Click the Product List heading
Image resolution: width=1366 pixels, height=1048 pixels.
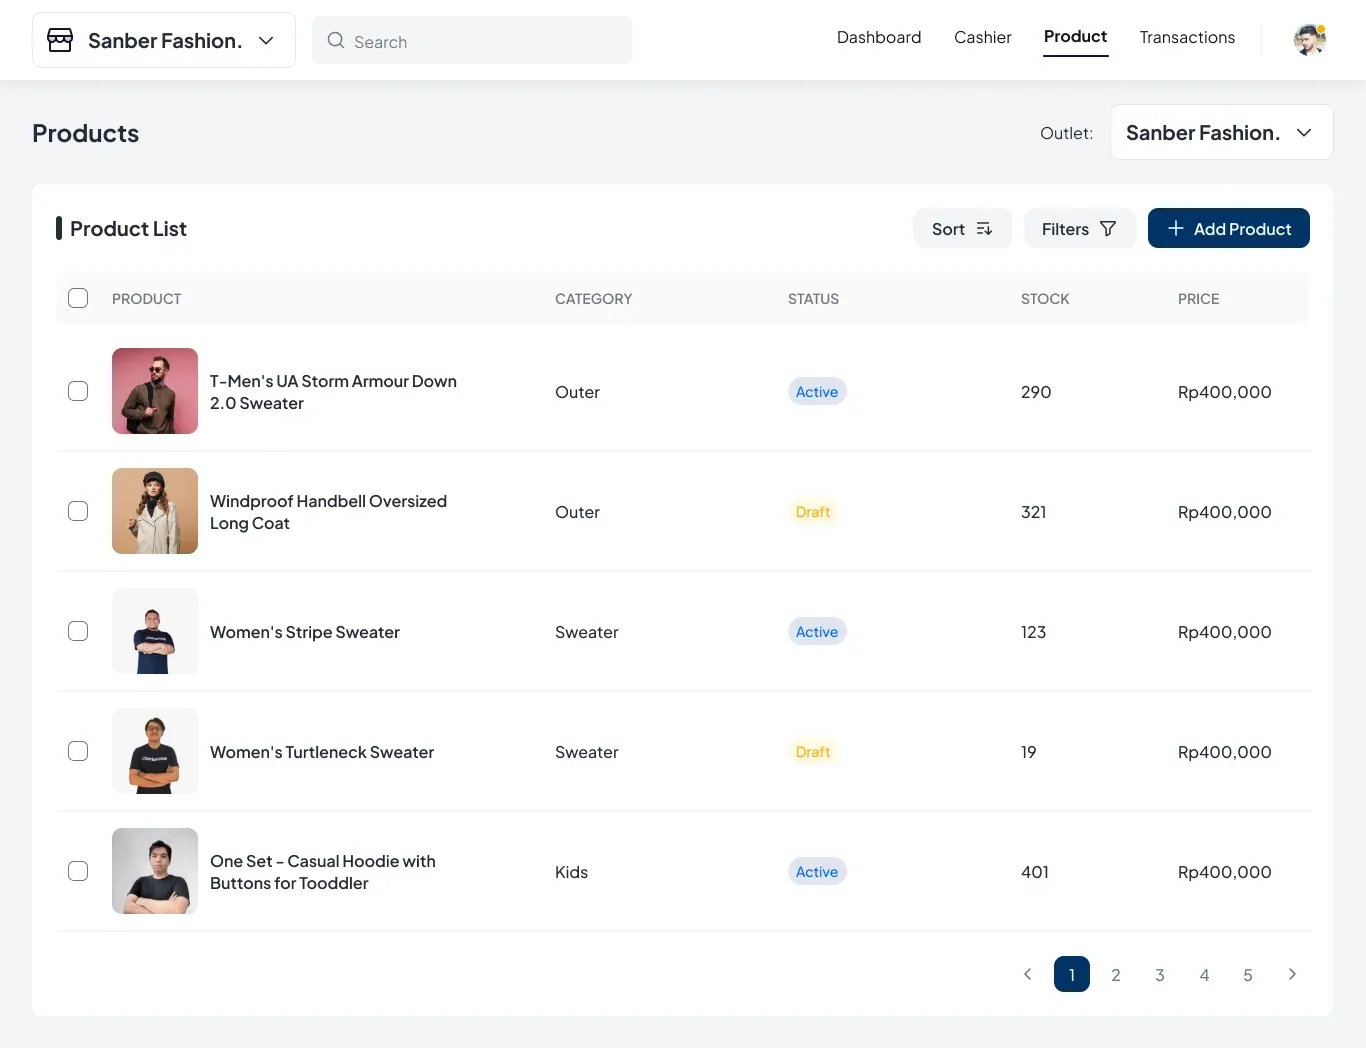coord(128,229)
